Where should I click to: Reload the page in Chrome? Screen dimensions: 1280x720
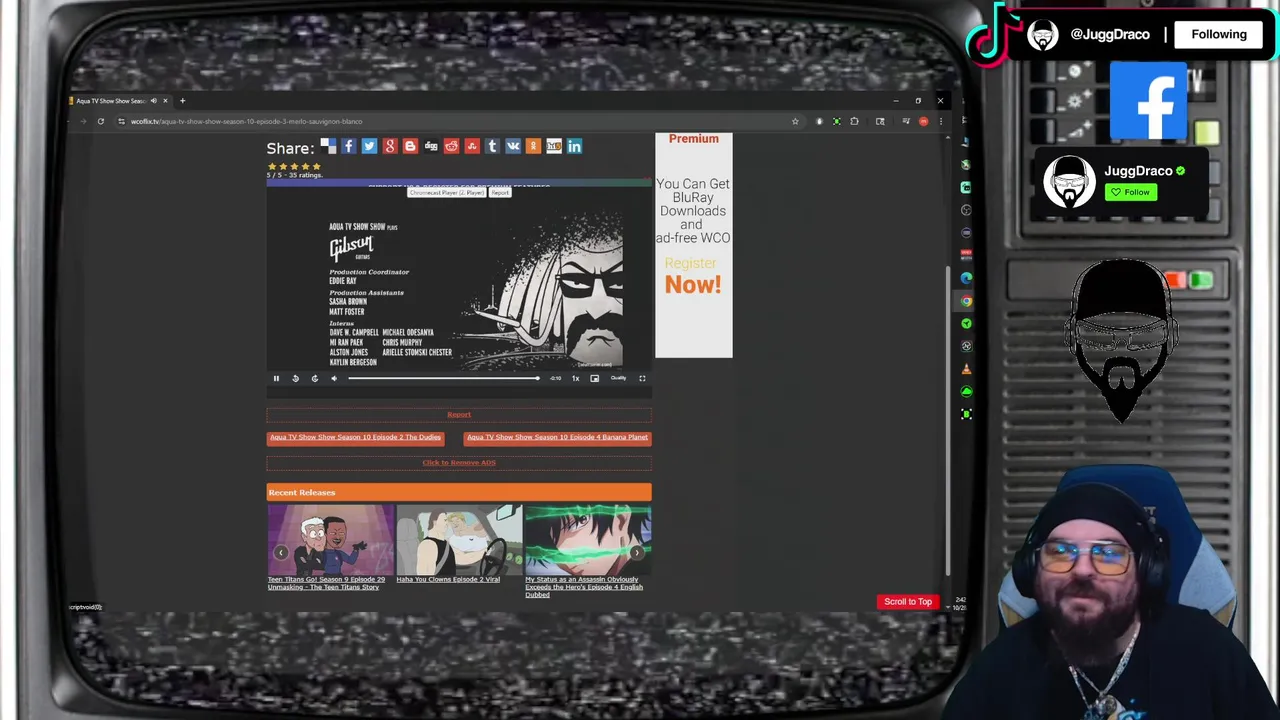point(100,121)
